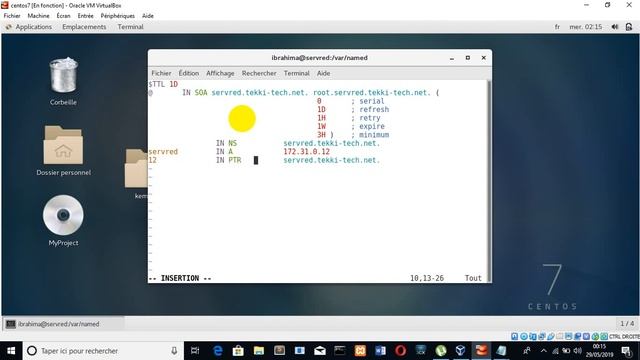Open the GNOME Applications menu
The height and width of the screenshot is (360, 640).
(33, 27)
